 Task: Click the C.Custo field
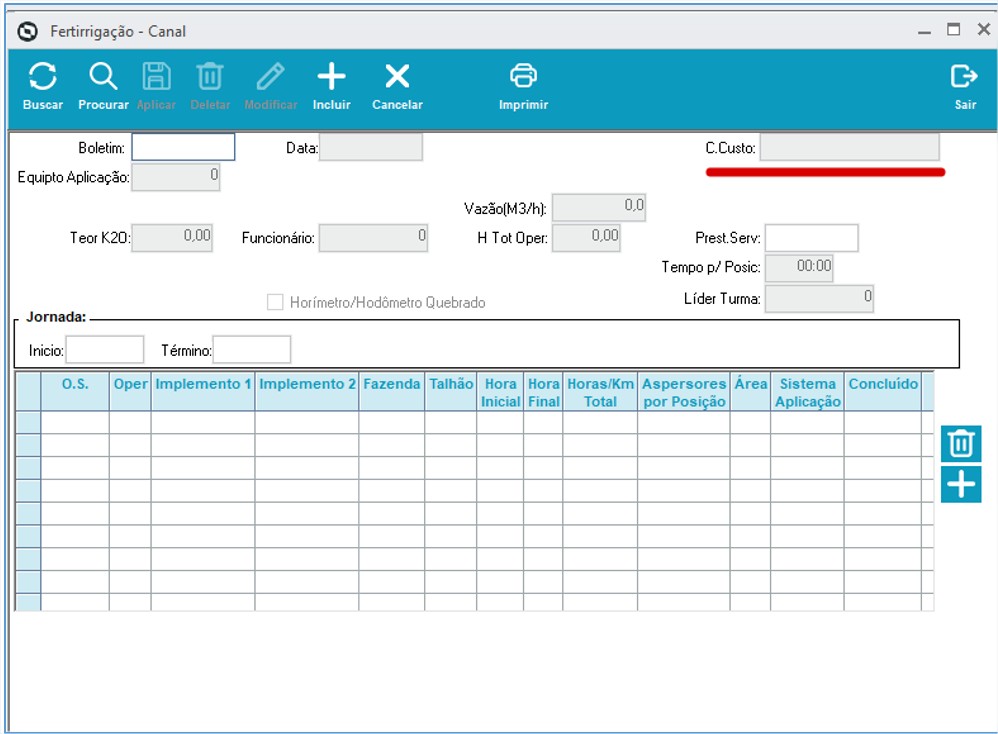[x=849, y=147]
